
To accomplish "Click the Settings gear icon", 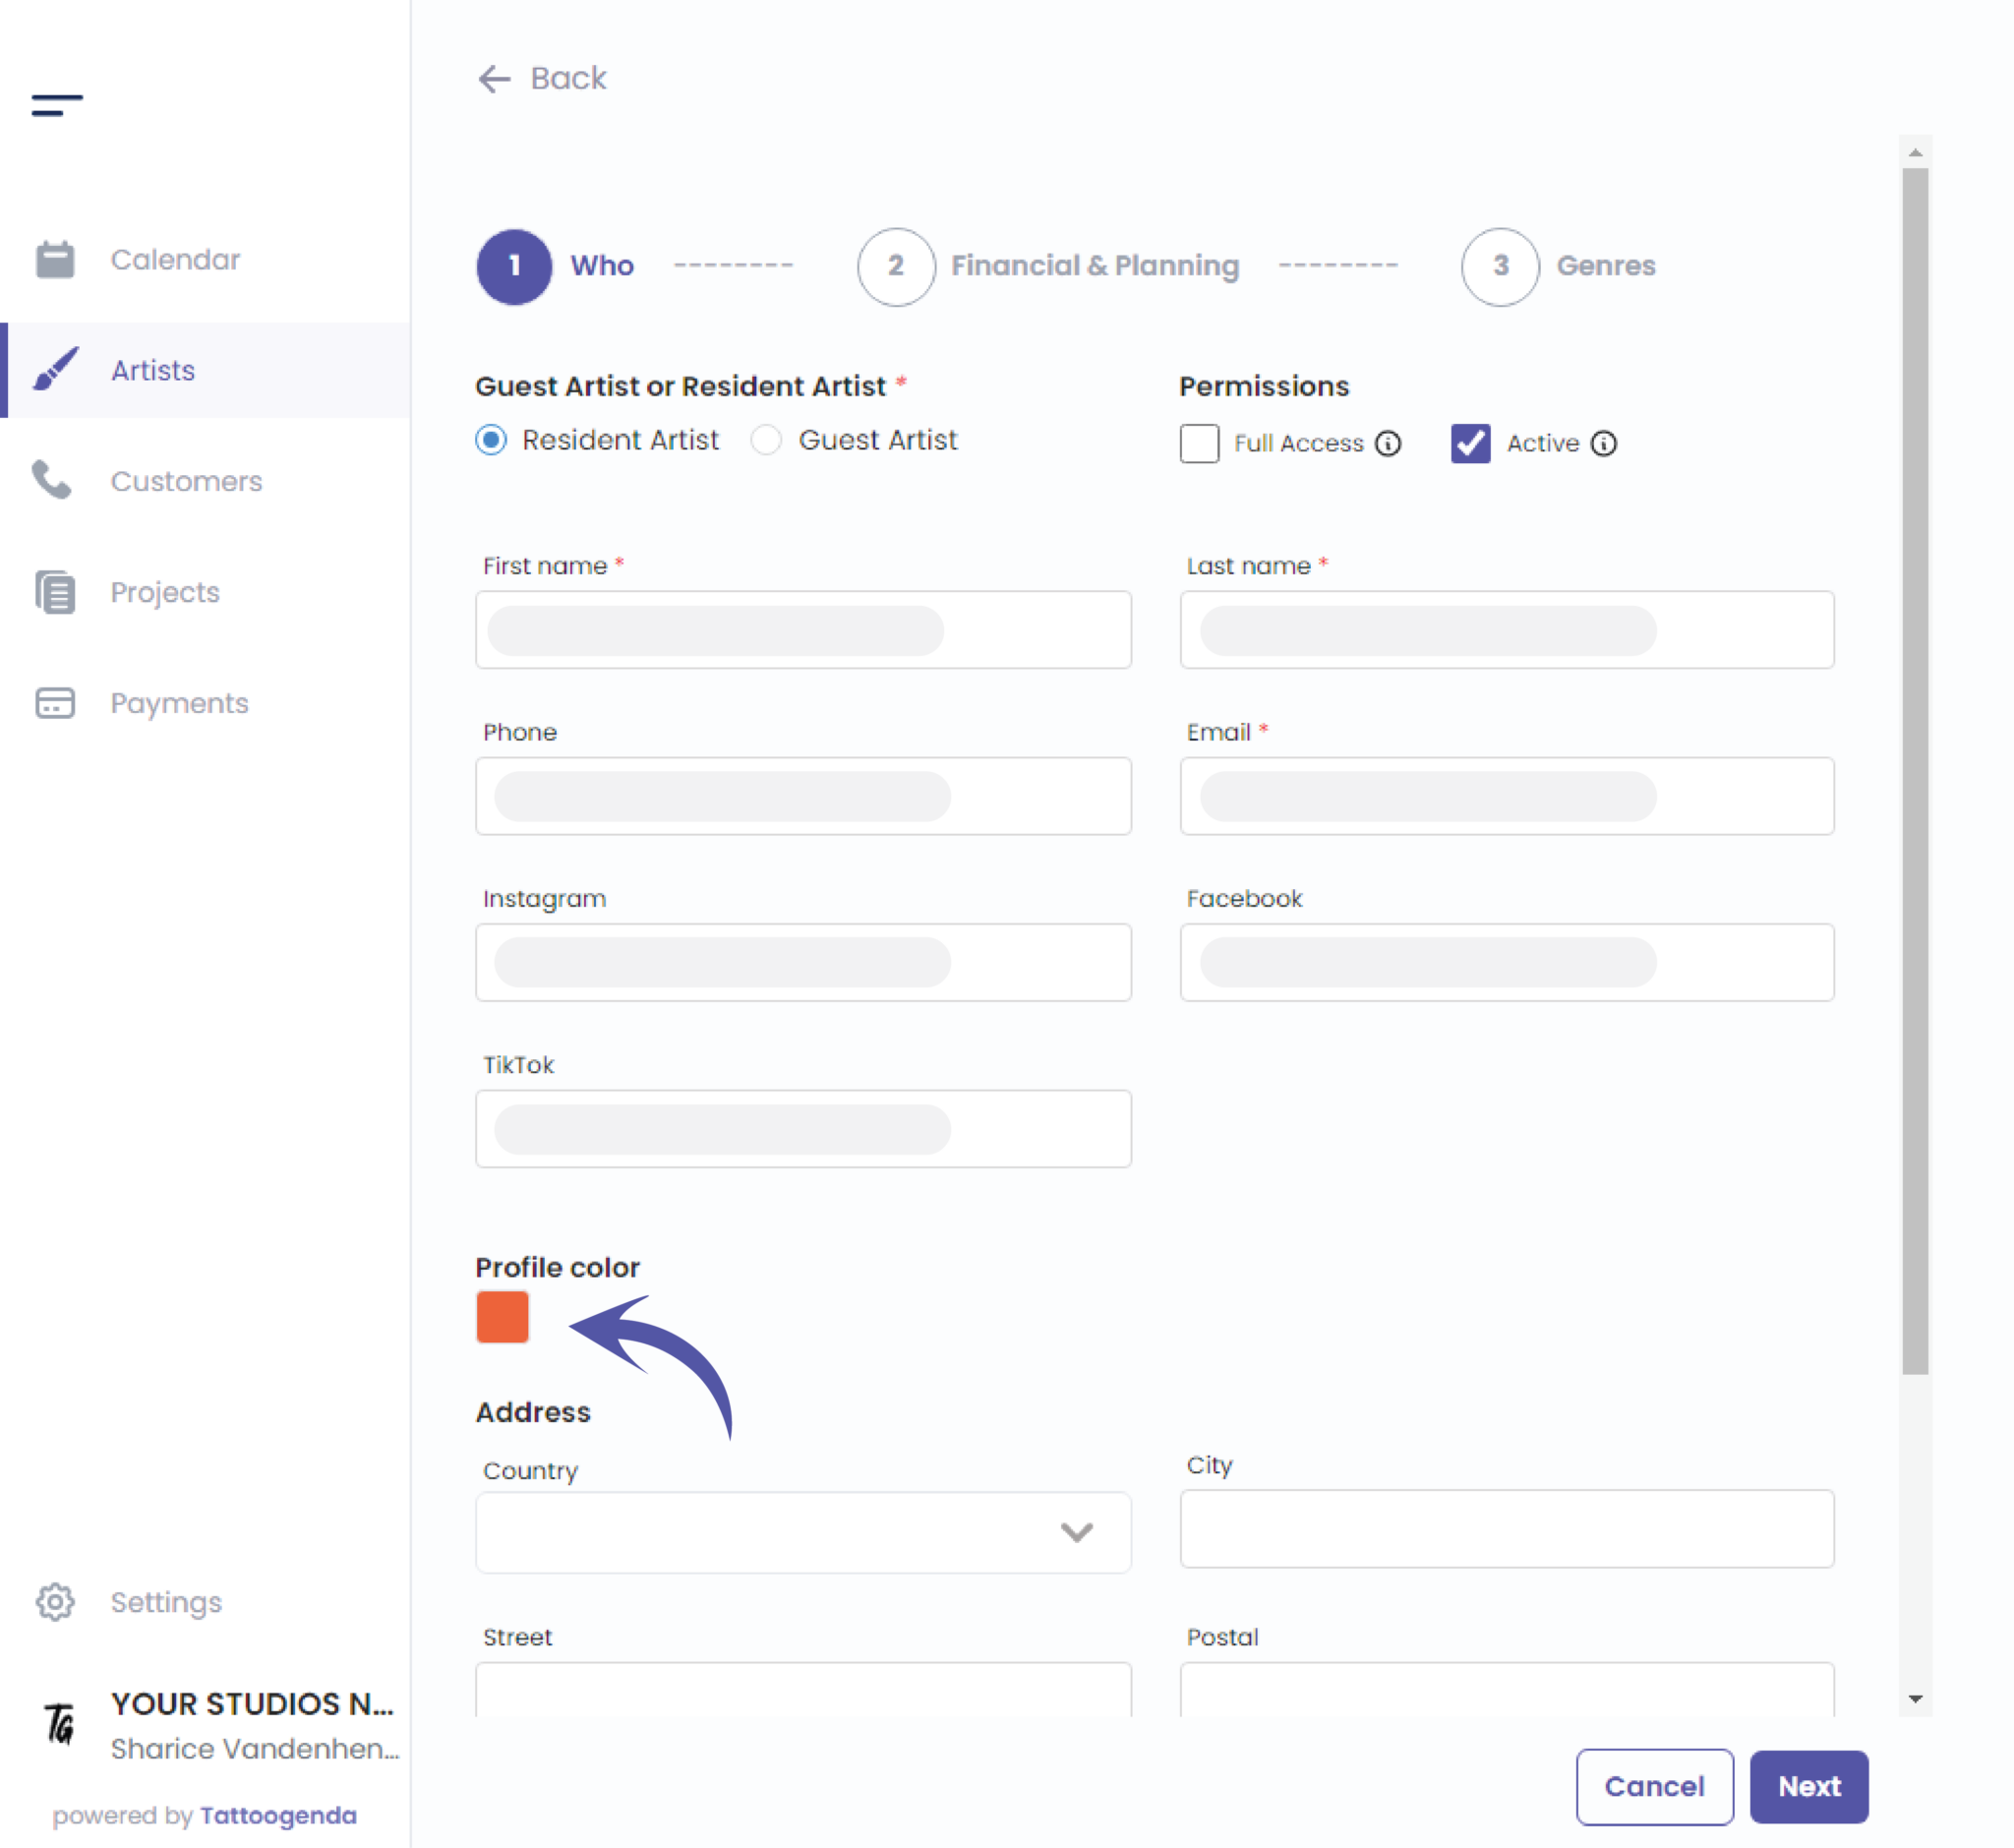I will click(55, 1602).
